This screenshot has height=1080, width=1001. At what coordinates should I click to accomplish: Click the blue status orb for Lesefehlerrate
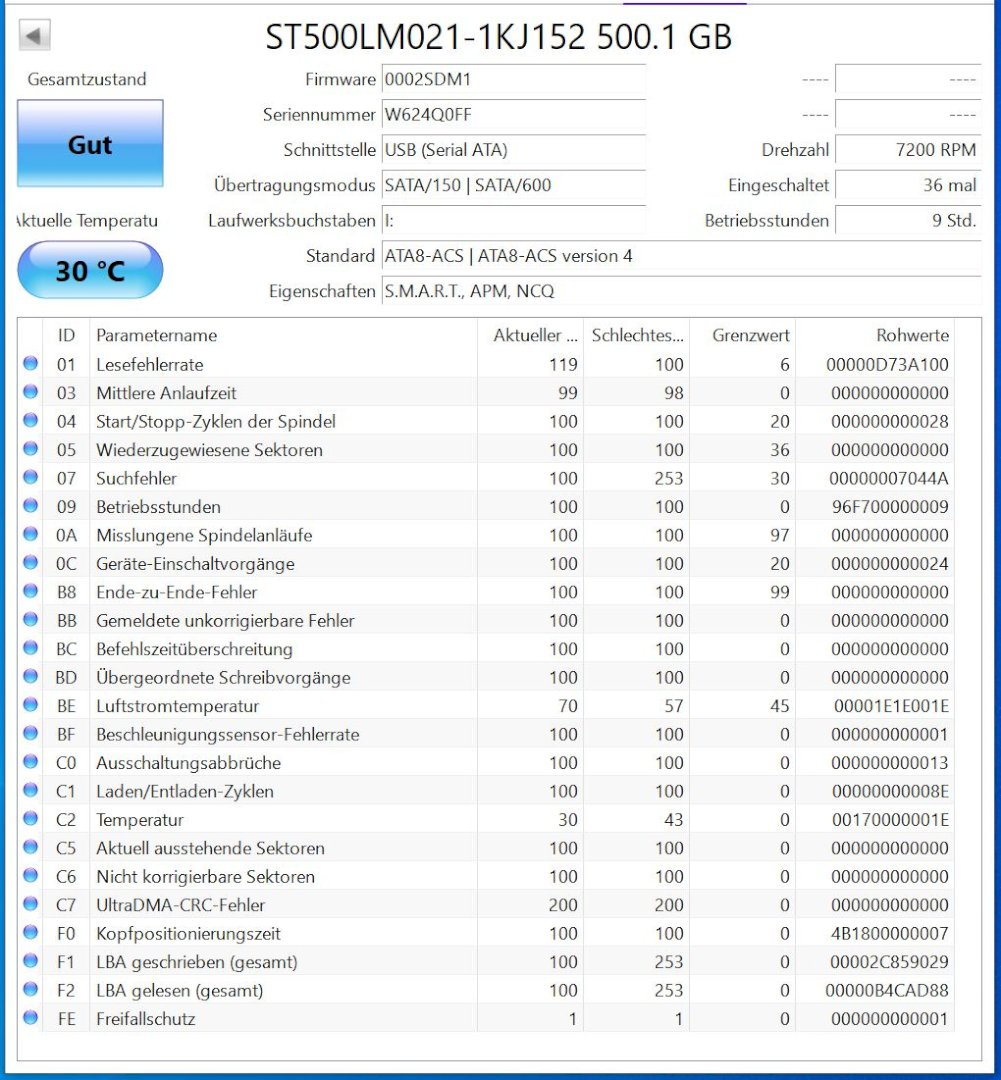click(30, 364)
